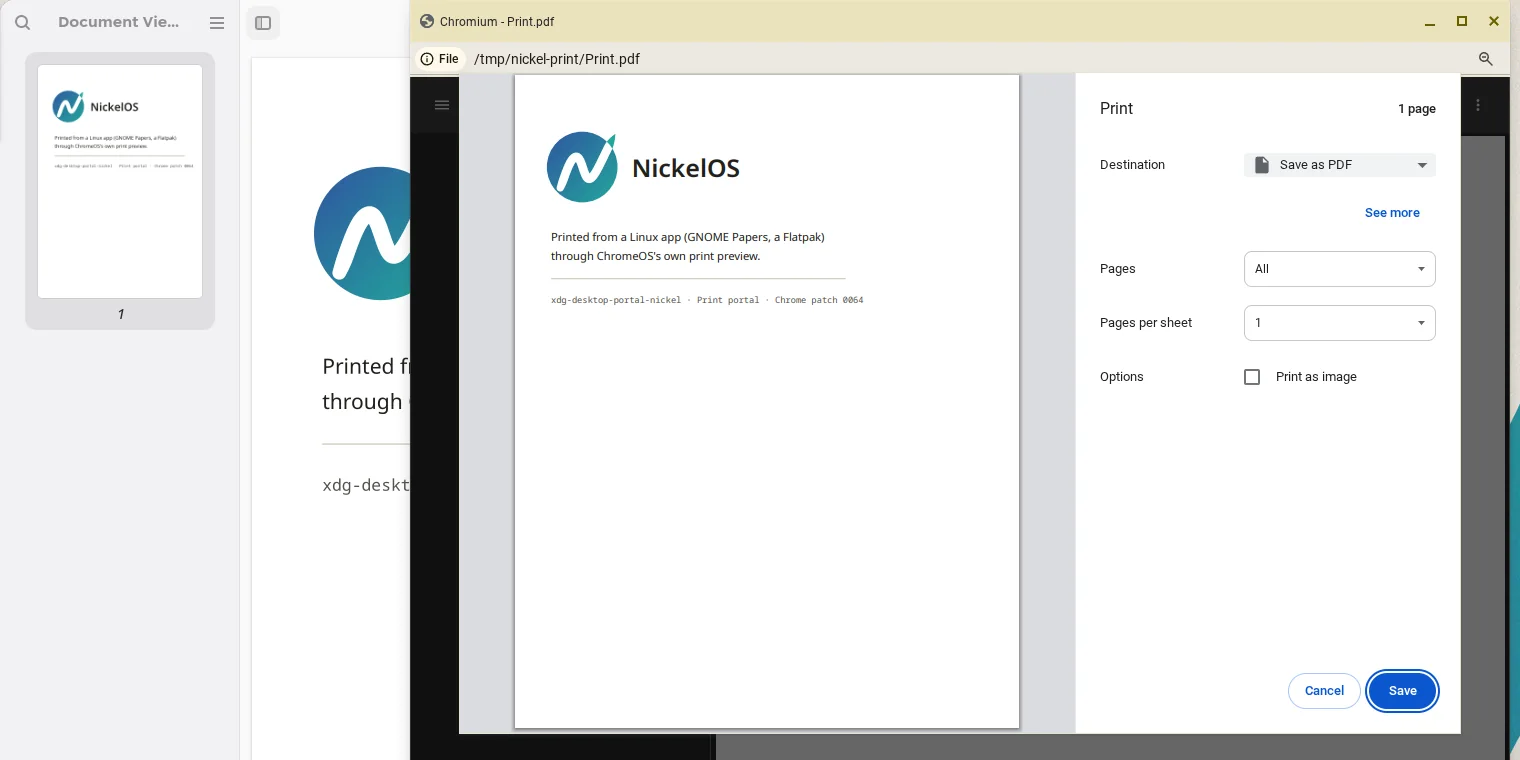This screenshot has width=1520, height=760.
Task: Maximize the Chromium Print.pdf window
Action: point(1462,21)
